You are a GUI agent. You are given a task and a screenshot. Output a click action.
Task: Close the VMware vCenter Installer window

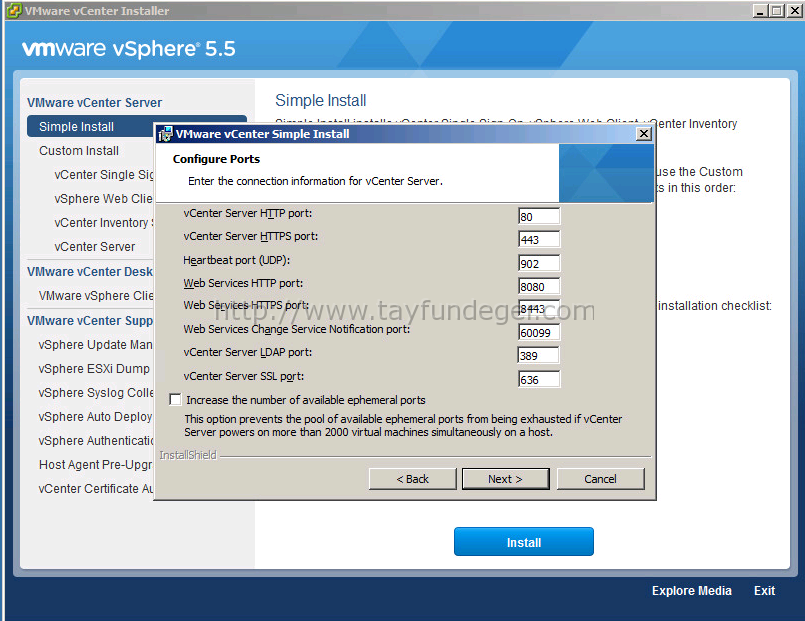pos(794,10)
